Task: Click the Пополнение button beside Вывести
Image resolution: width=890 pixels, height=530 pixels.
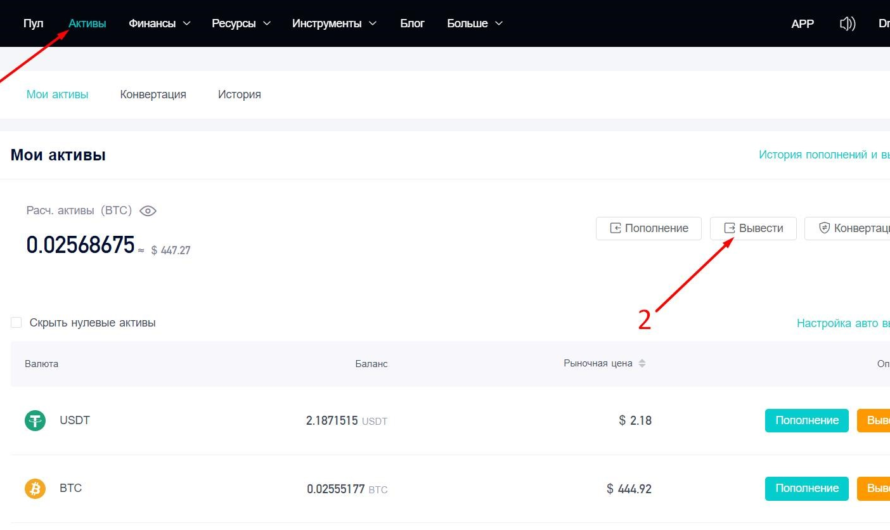Action: click(x=648, y=228)
